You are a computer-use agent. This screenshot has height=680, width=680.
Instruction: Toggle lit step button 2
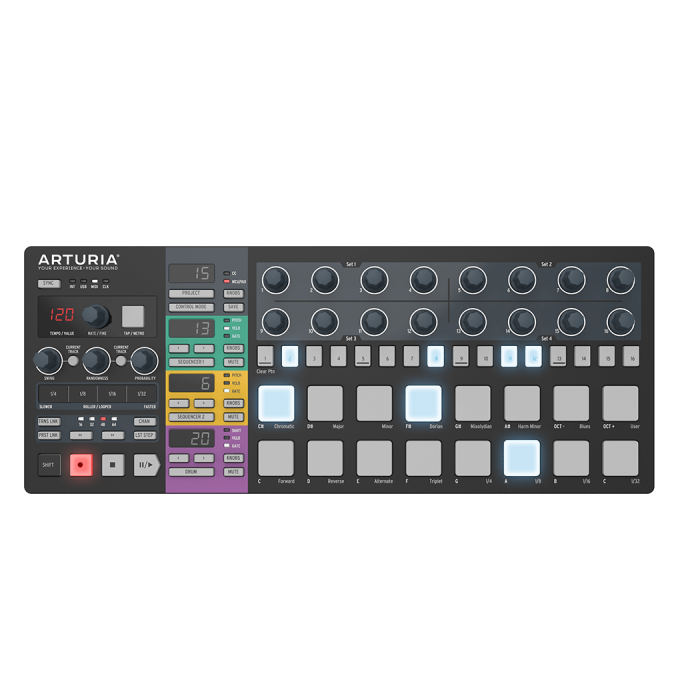[290, 356]
